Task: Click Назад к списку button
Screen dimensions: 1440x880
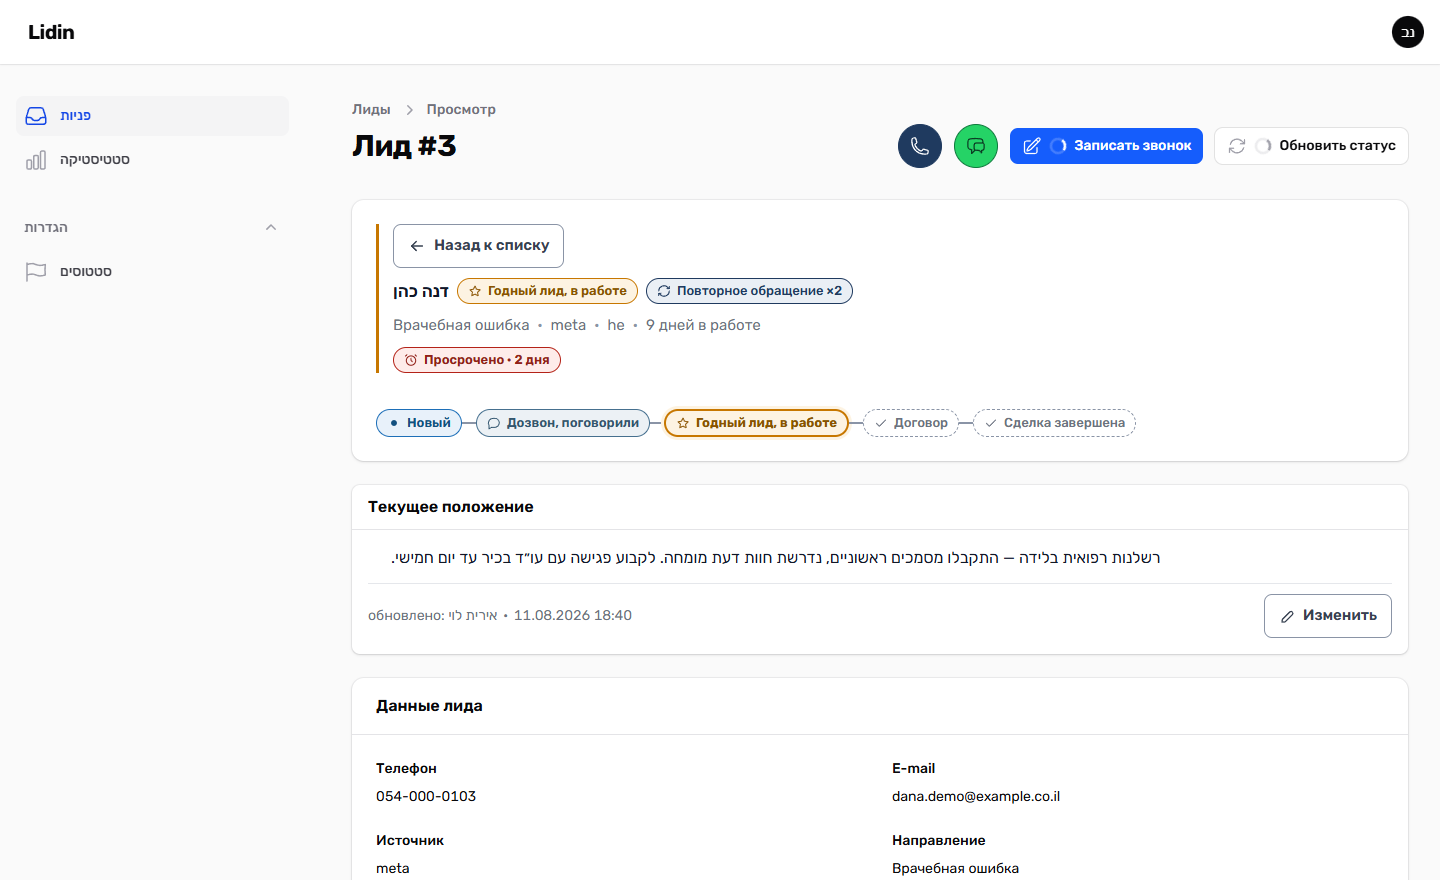Action: pos(478,246)
